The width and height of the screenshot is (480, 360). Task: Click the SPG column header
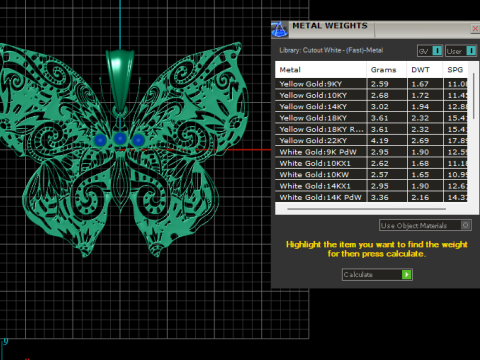455,70
